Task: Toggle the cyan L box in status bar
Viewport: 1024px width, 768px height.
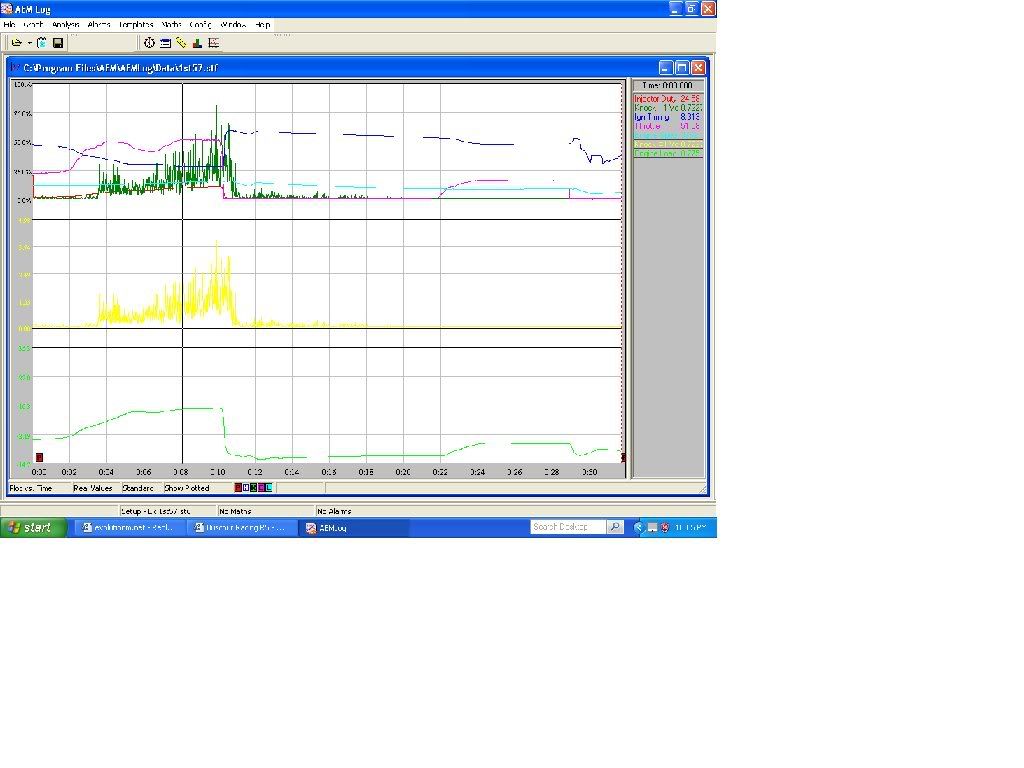Action: [x=268, y=488]
